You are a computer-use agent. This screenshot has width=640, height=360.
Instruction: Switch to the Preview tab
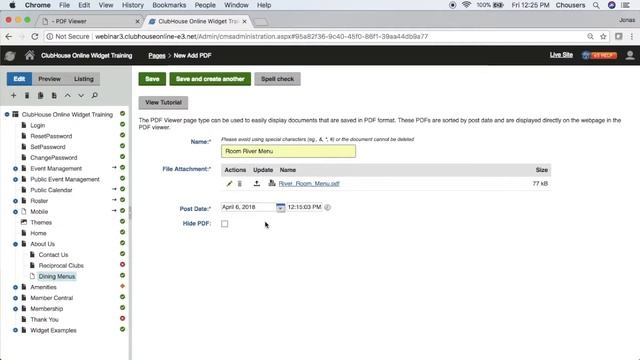pyautogui.click(x=49, y=79)
